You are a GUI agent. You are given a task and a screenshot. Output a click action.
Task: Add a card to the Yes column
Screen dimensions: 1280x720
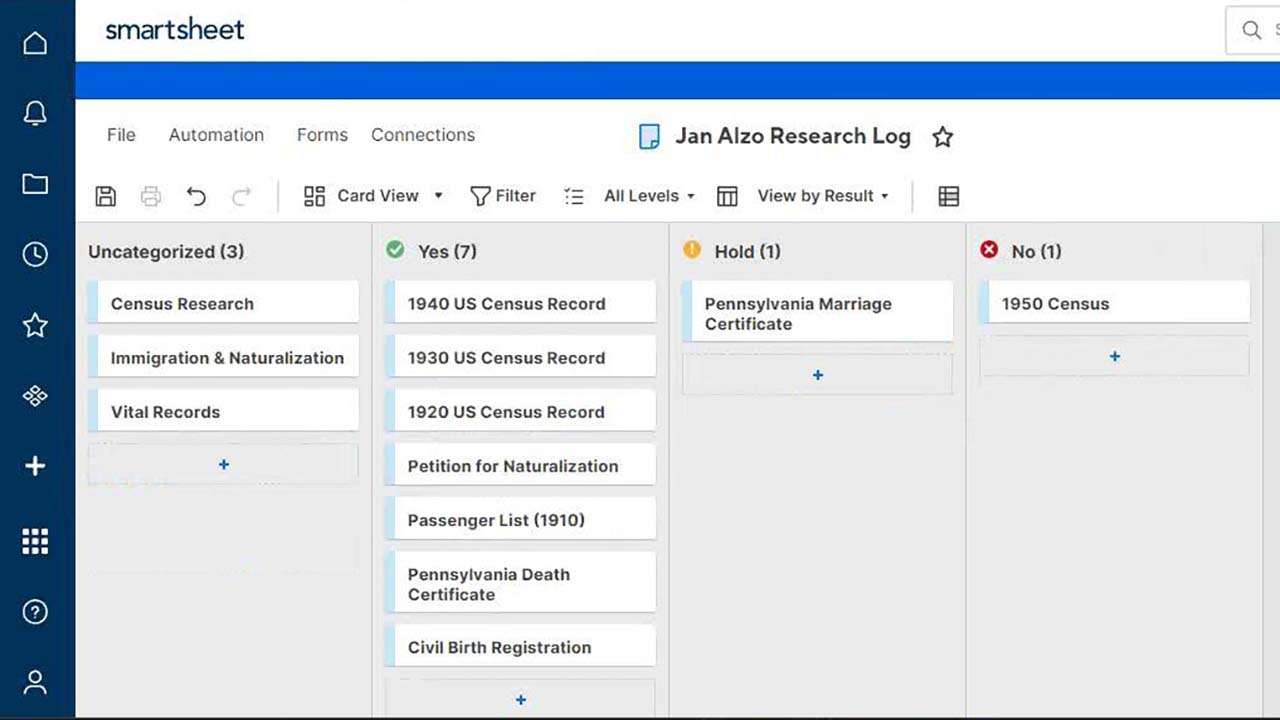click(520, 699)
